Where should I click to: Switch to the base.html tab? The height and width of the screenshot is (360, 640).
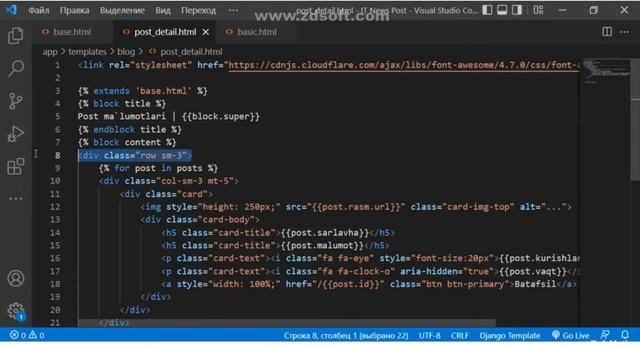click(72, 32)
